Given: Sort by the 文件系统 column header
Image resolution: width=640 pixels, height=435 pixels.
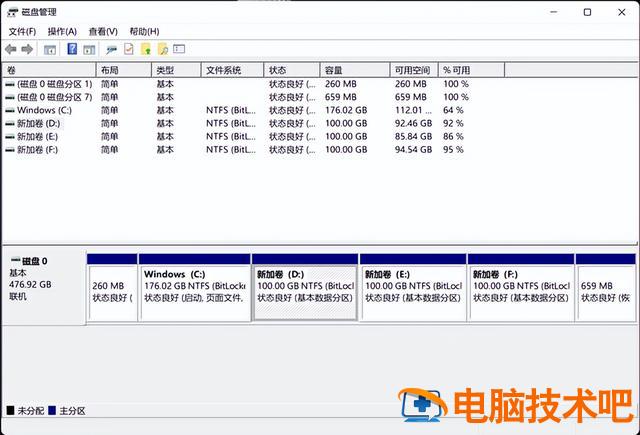Looking at the screenshot, I should 233,70.
